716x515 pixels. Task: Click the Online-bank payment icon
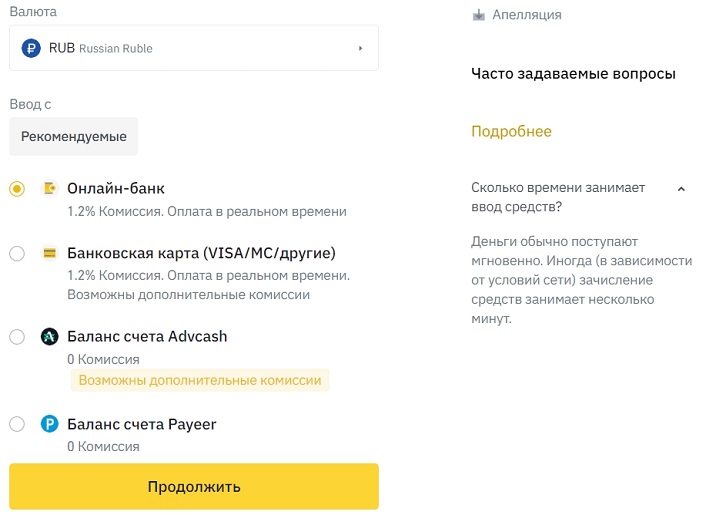tap(49, 188)
